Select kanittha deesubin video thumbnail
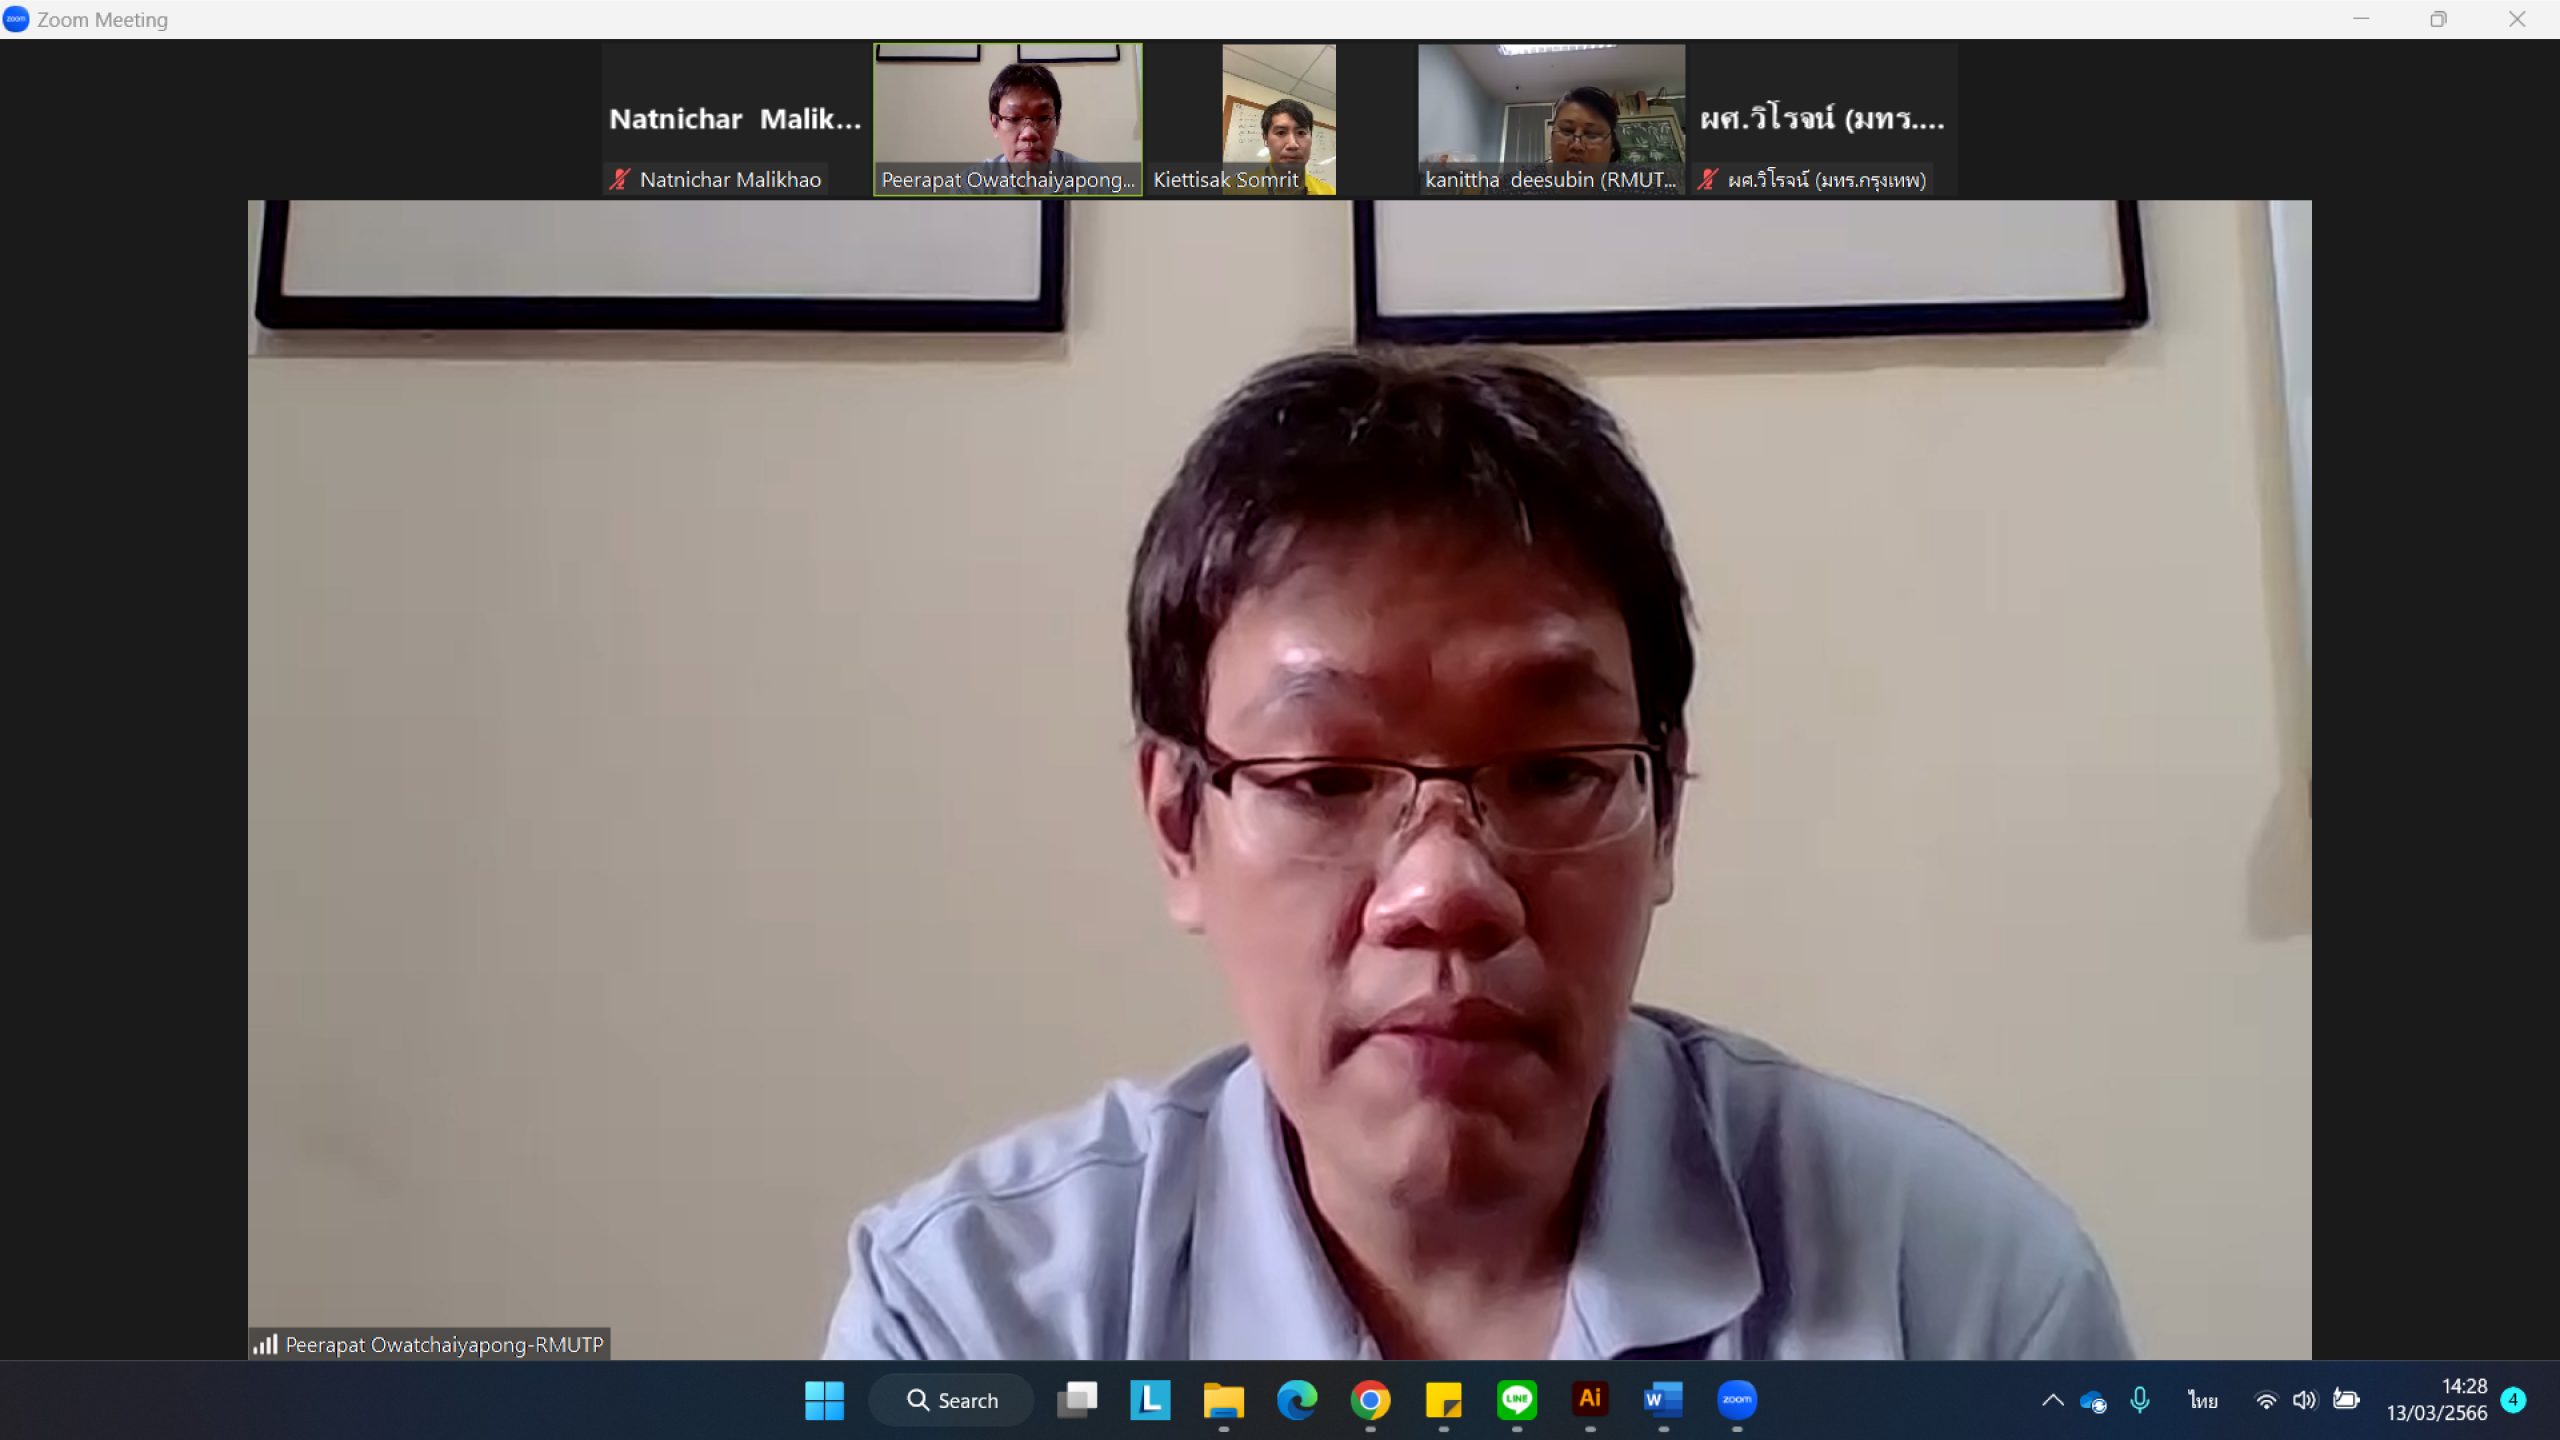 tap(1551, 119)
